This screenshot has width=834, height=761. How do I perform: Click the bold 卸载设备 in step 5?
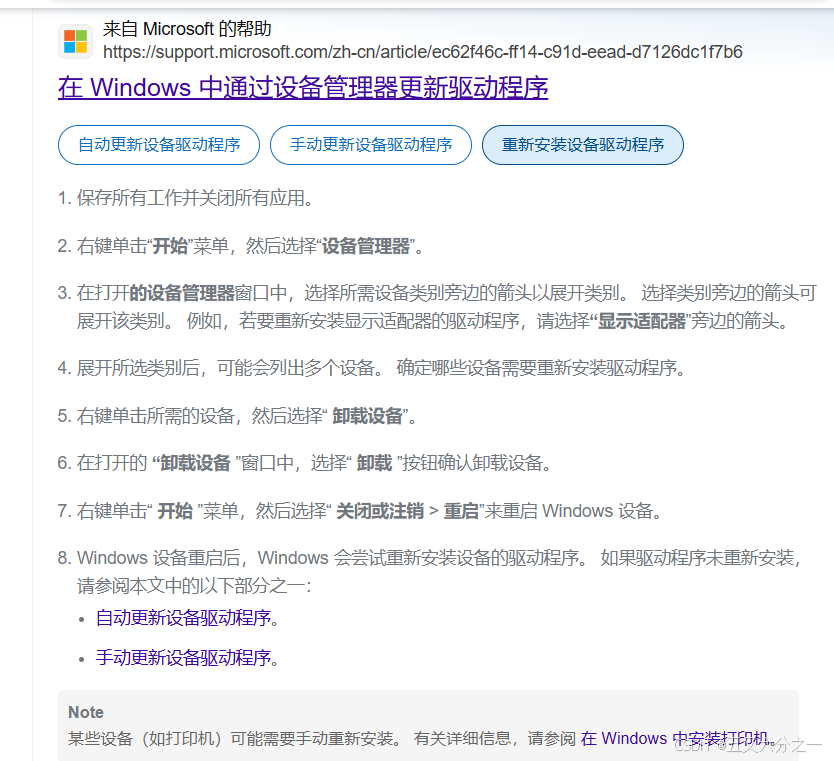click(368, 416)
